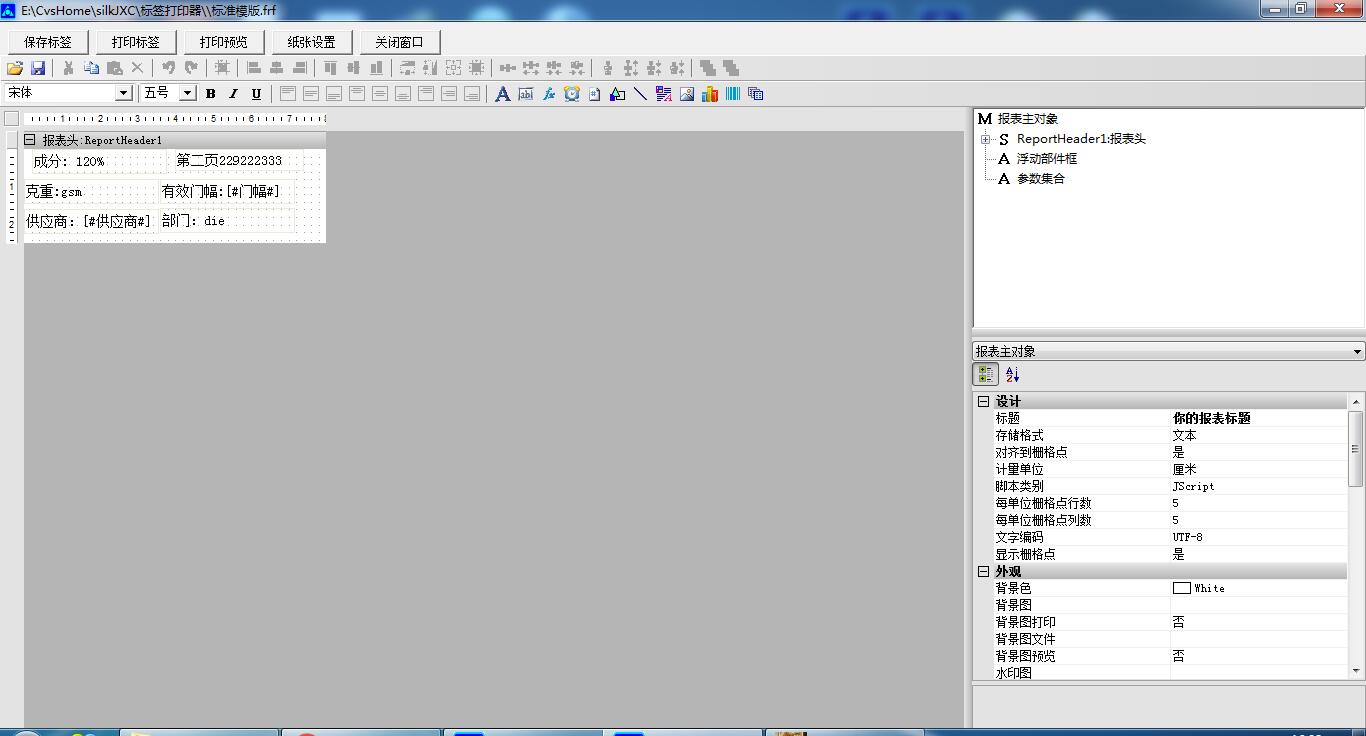Click the undo arrow icon
Screen dimensions: 1366x736
(168, 68)
